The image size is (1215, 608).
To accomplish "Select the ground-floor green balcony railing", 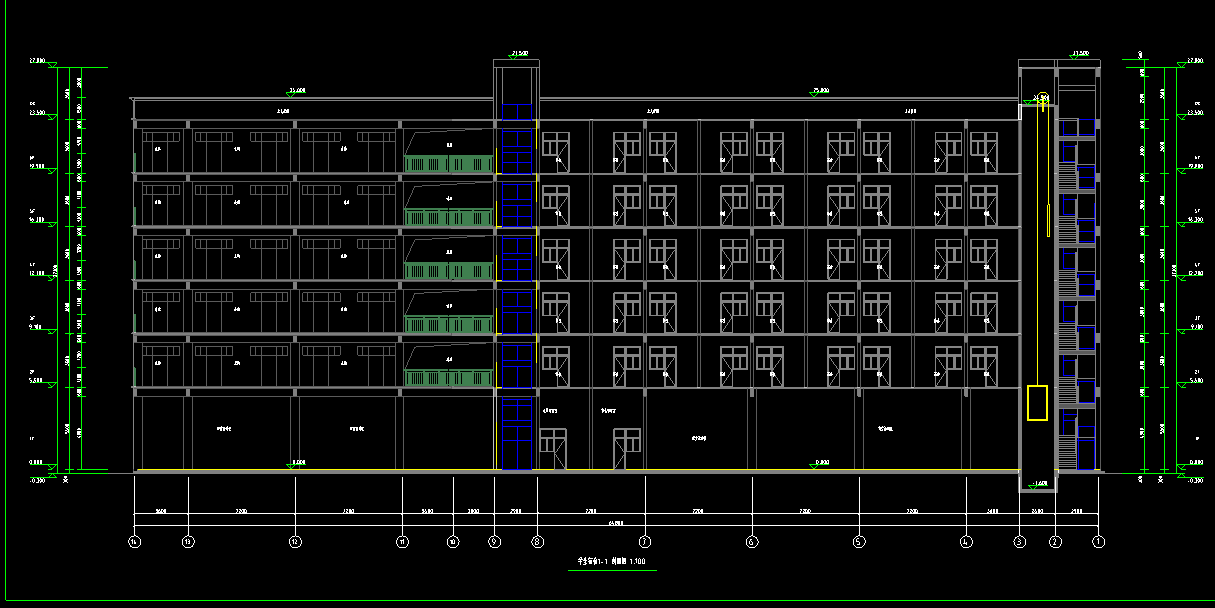I will [x=449, y=377].
